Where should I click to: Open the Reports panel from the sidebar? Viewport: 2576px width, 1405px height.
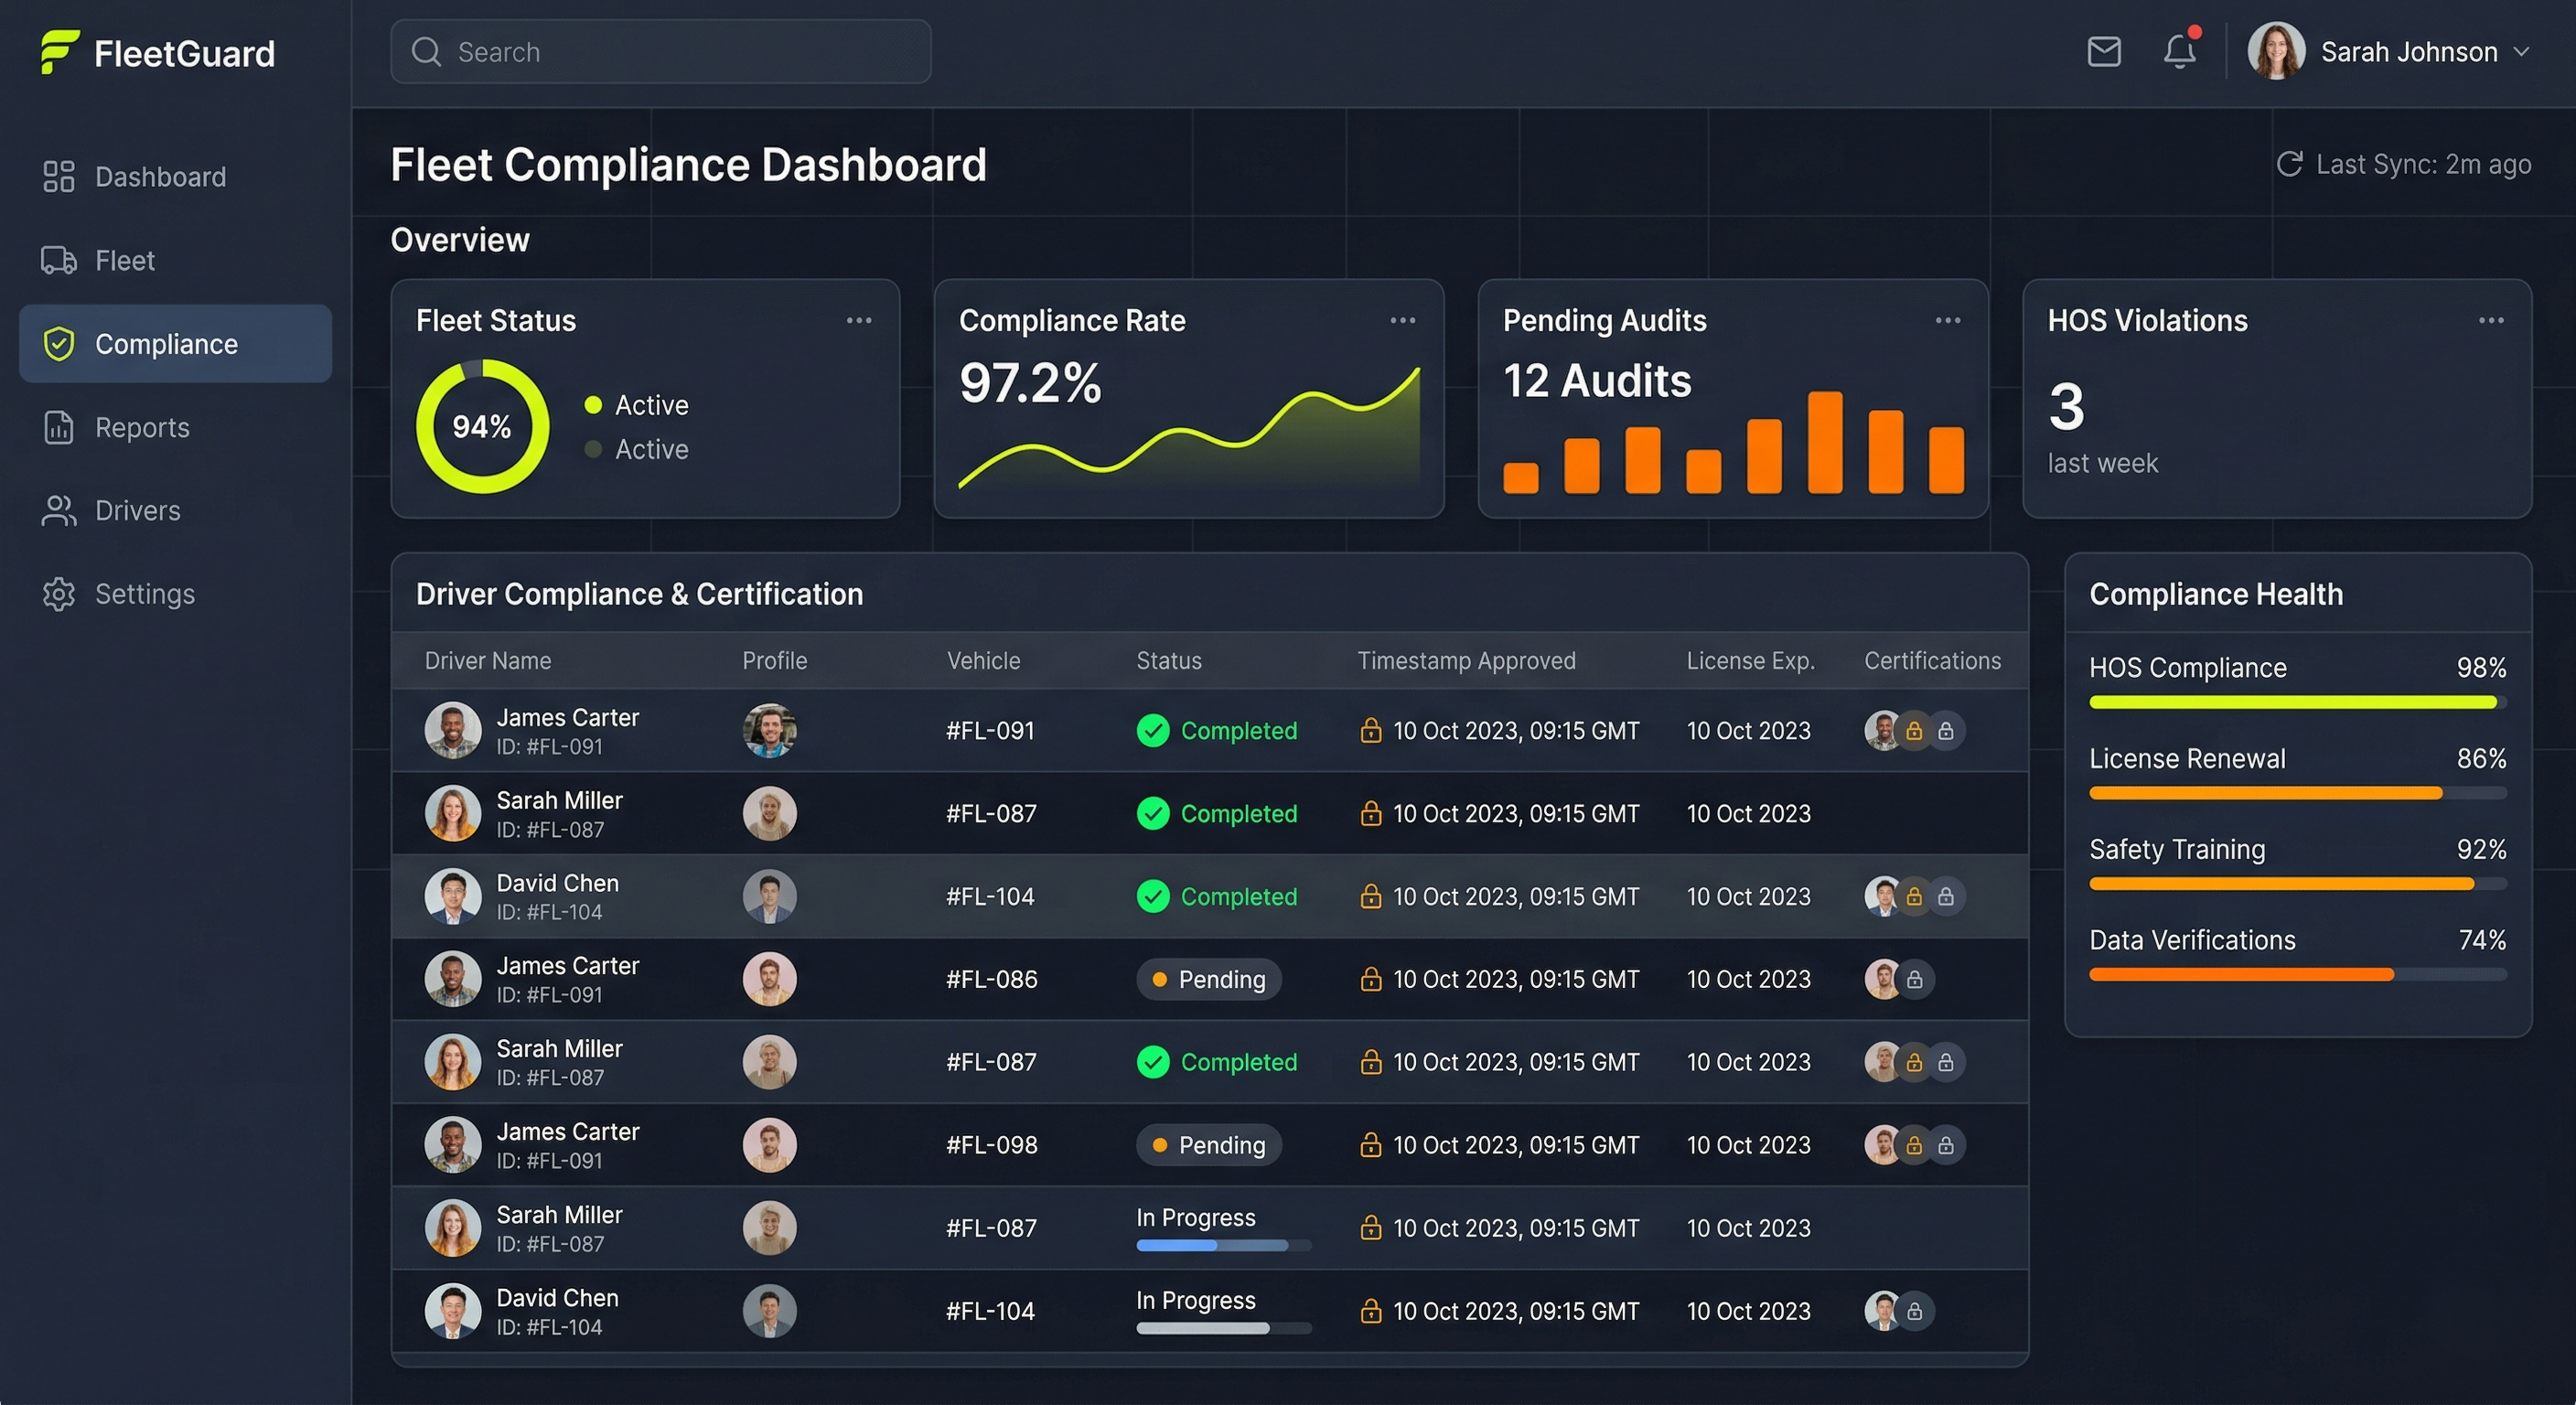click(142, 427)
